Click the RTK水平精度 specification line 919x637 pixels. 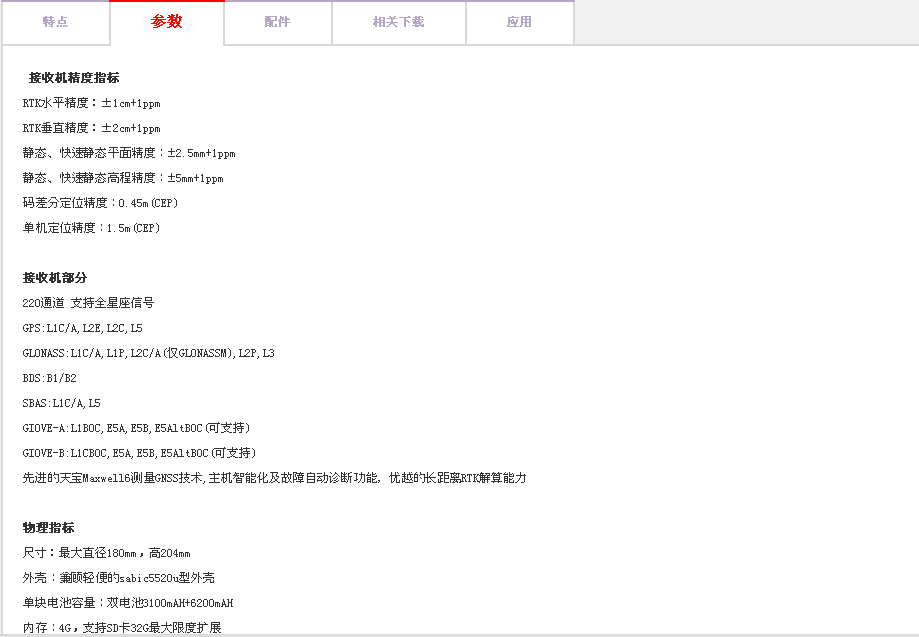(91, 103)
